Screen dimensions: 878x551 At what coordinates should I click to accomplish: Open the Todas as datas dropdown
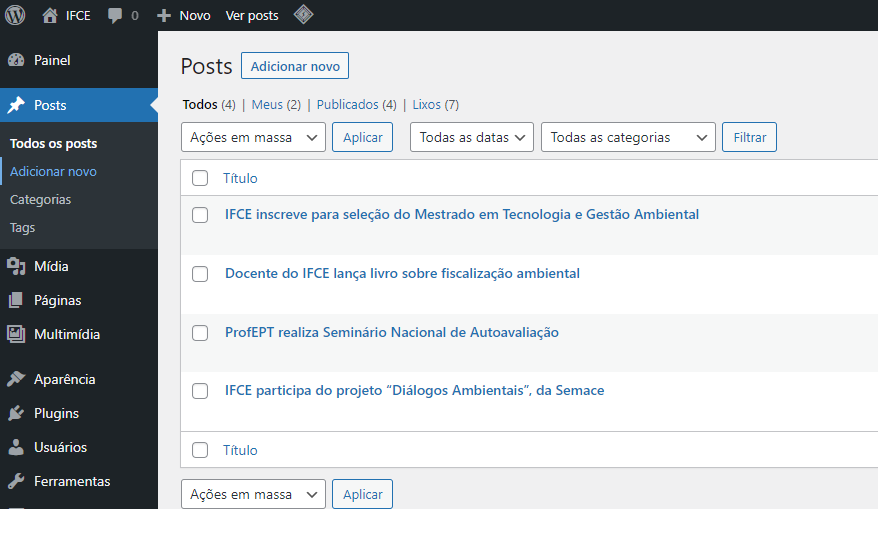click(471, 137)
